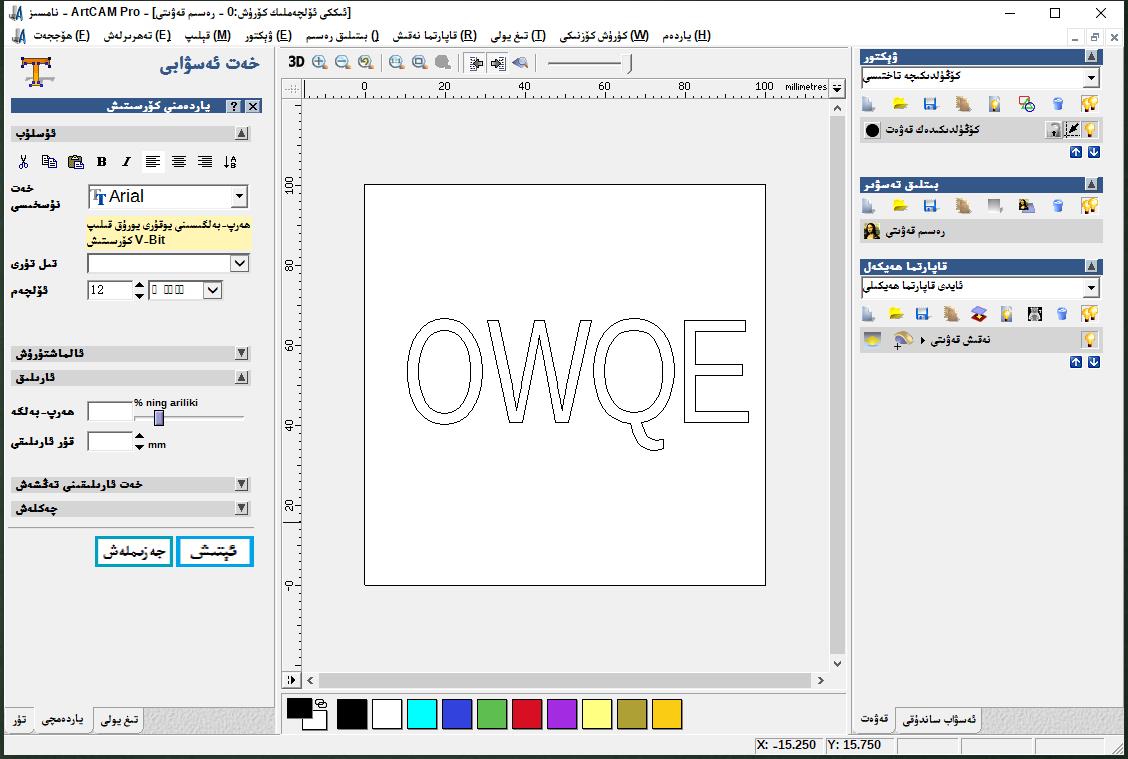Screen dimensions: 1128x759
Task: Delete the vector layer with the trash icon
Action: pyautogui.click(x=1058, y=104)
